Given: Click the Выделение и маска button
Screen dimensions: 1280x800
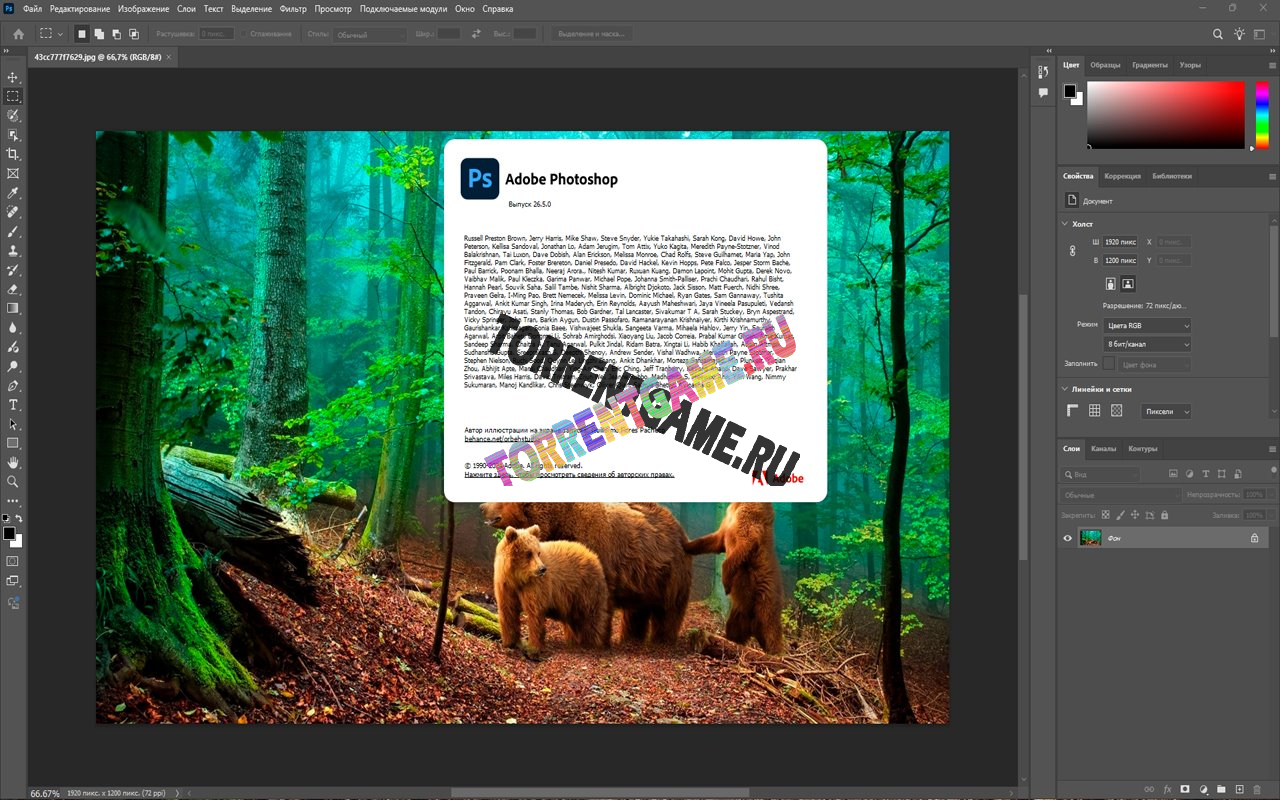Looking at the screenshot, I should [x=591, y=34].
